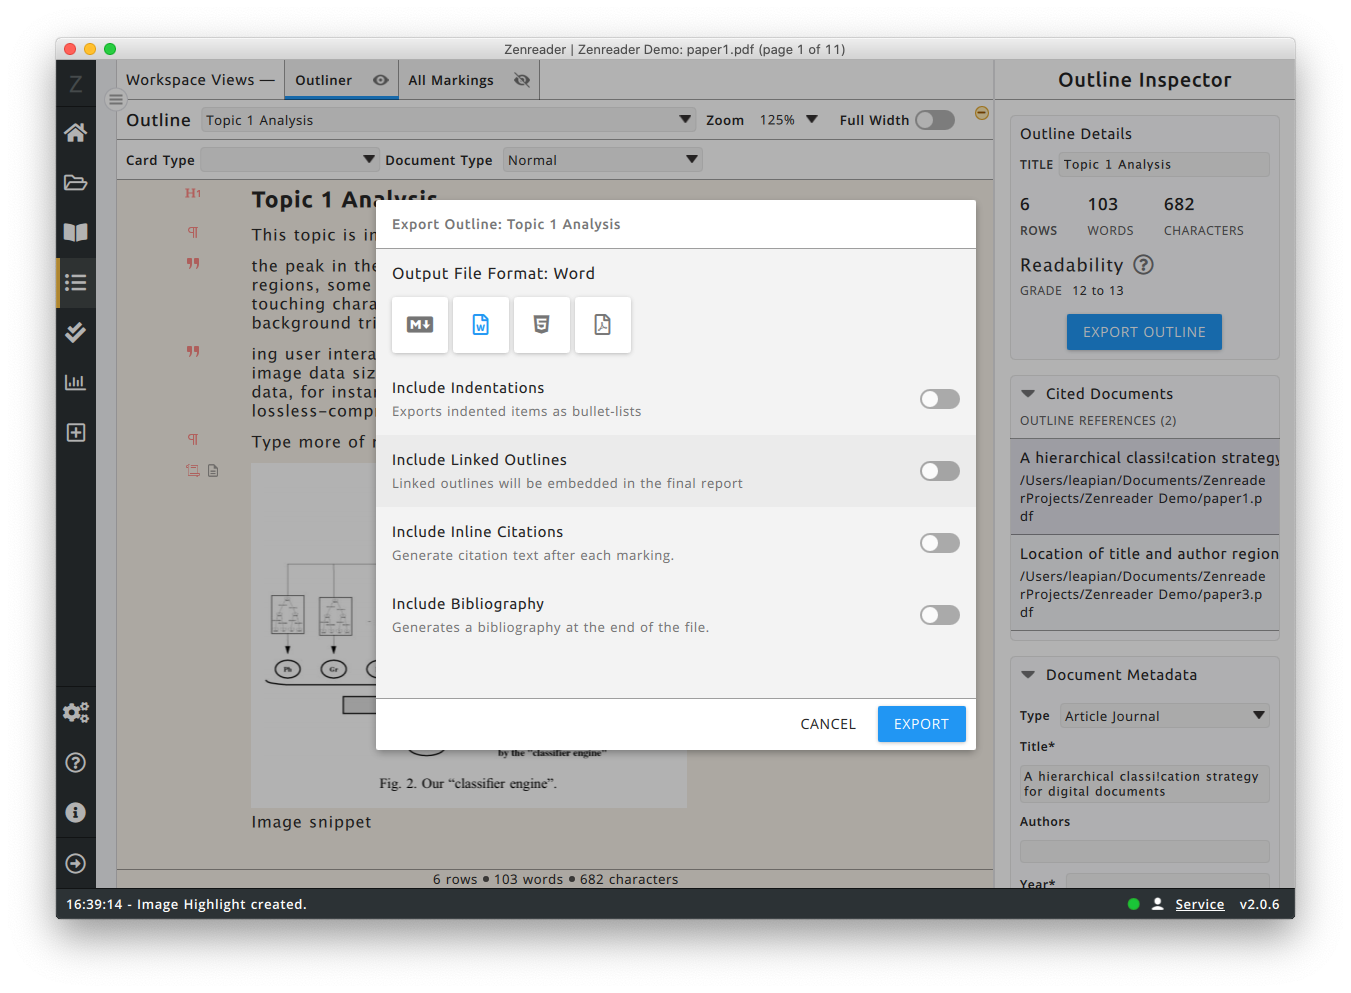
Task: Open the book reader sidebar icon
Action: pos(75,232)
